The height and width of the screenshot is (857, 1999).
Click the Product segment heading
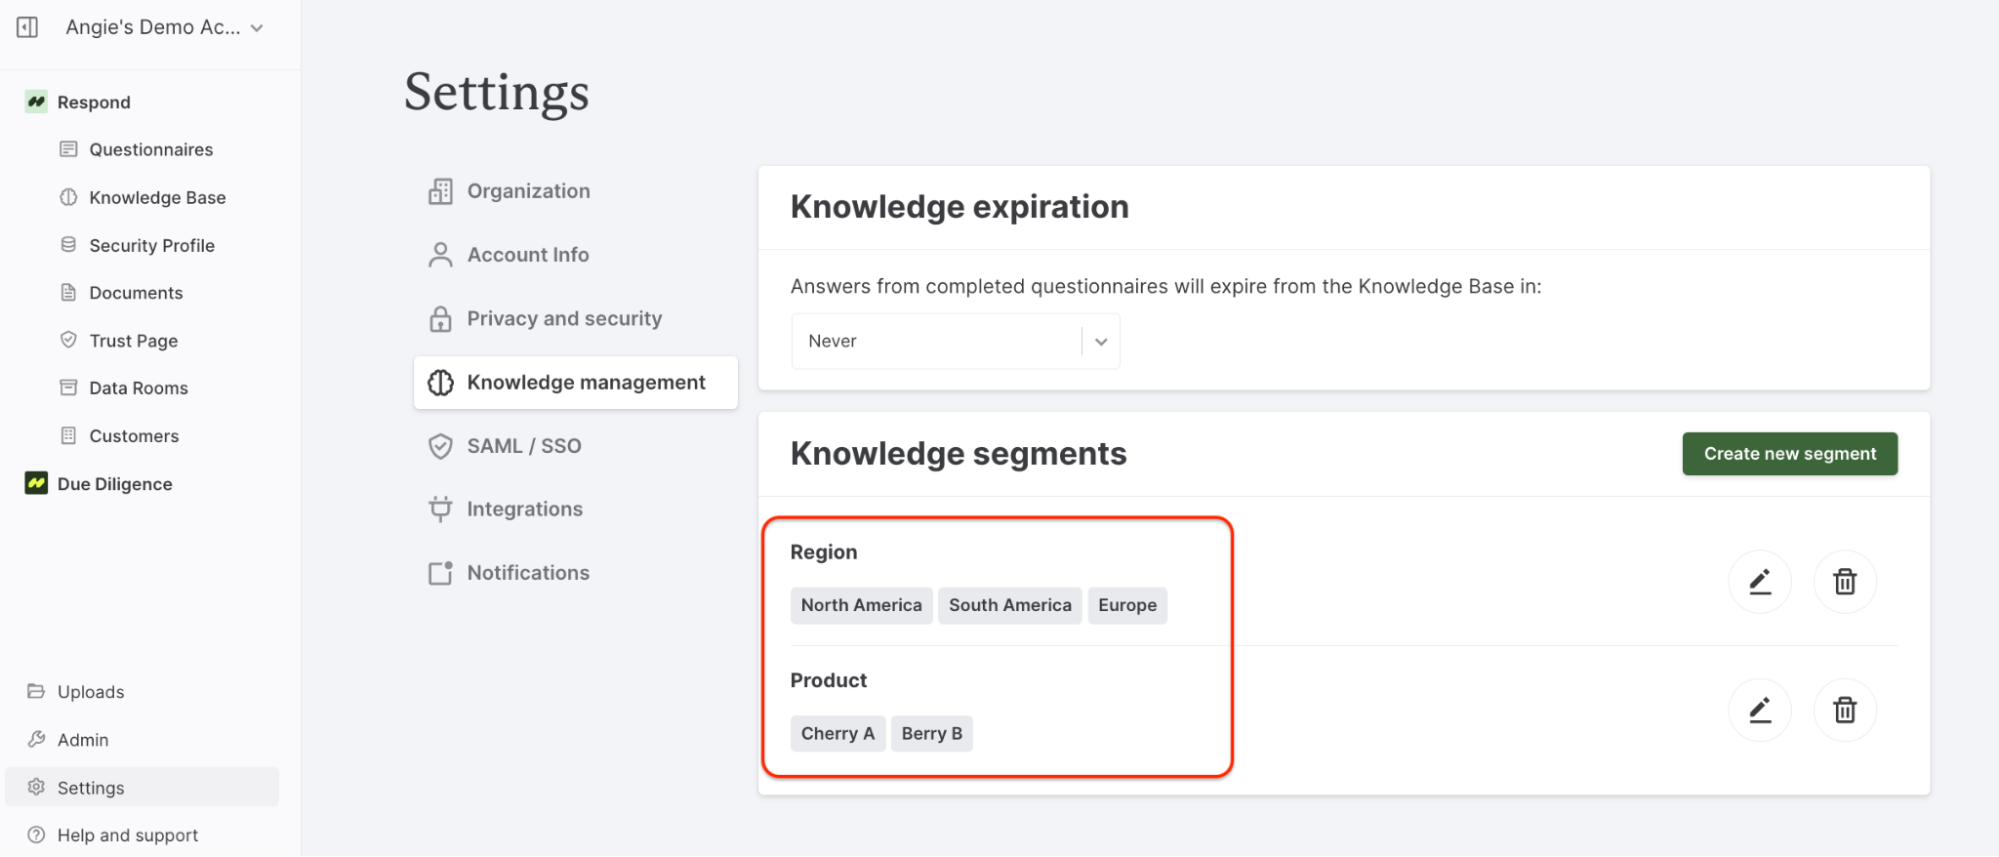point(829,680)
